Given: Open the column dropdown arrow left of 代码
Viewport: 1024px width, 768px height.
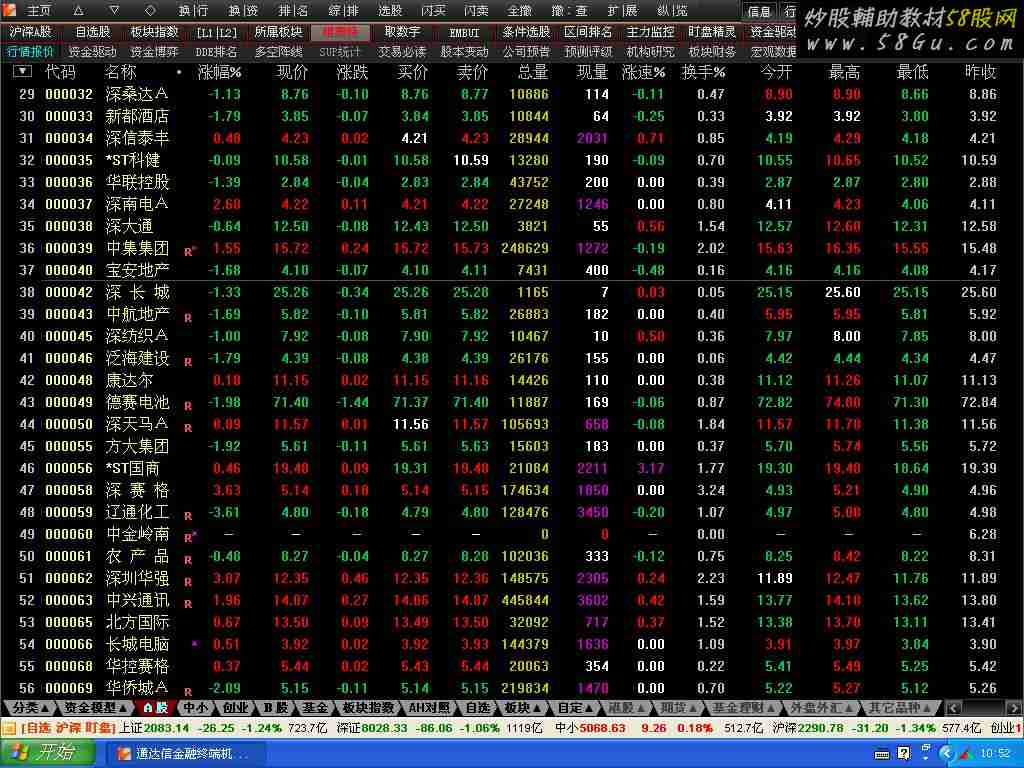Looking at the screenshot, I should pos(22,71).
